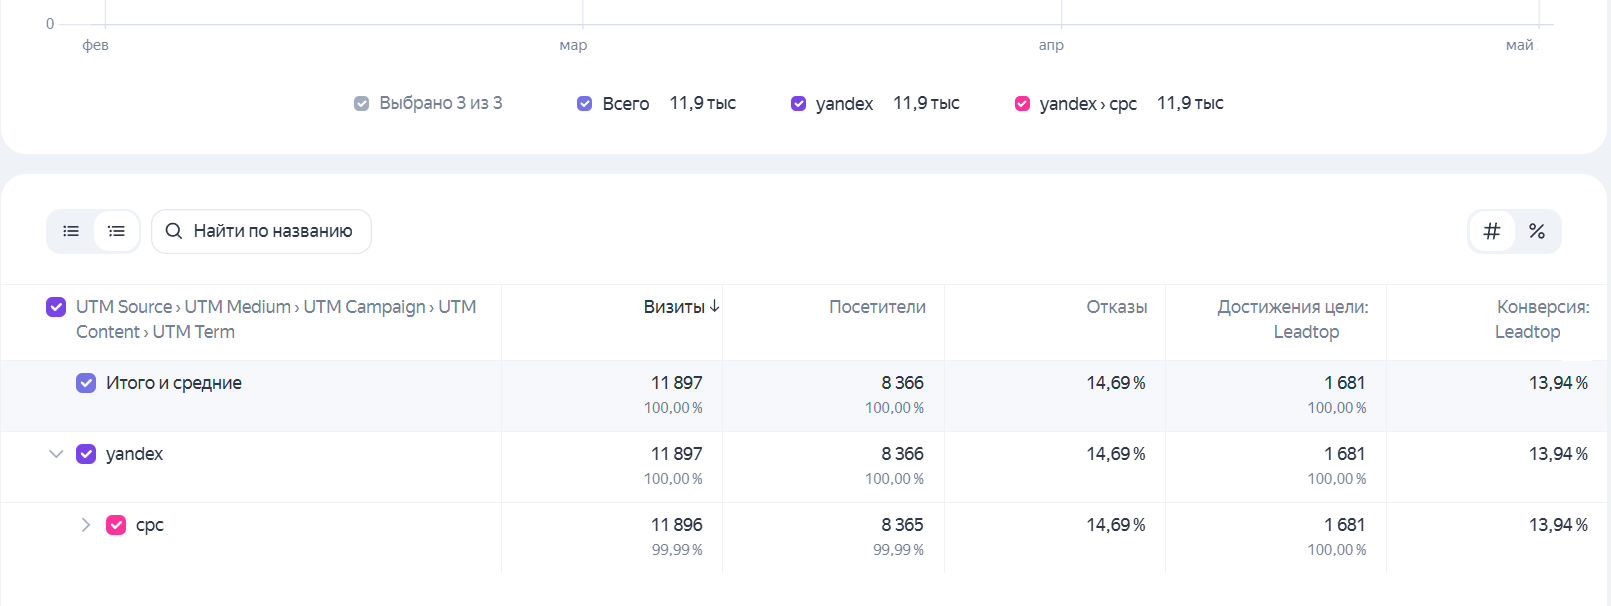This screenshot has width=1611, height=606.
Task: Sort by 'Достижения цели: Leadtop' column
Action: pos(1293,319)
